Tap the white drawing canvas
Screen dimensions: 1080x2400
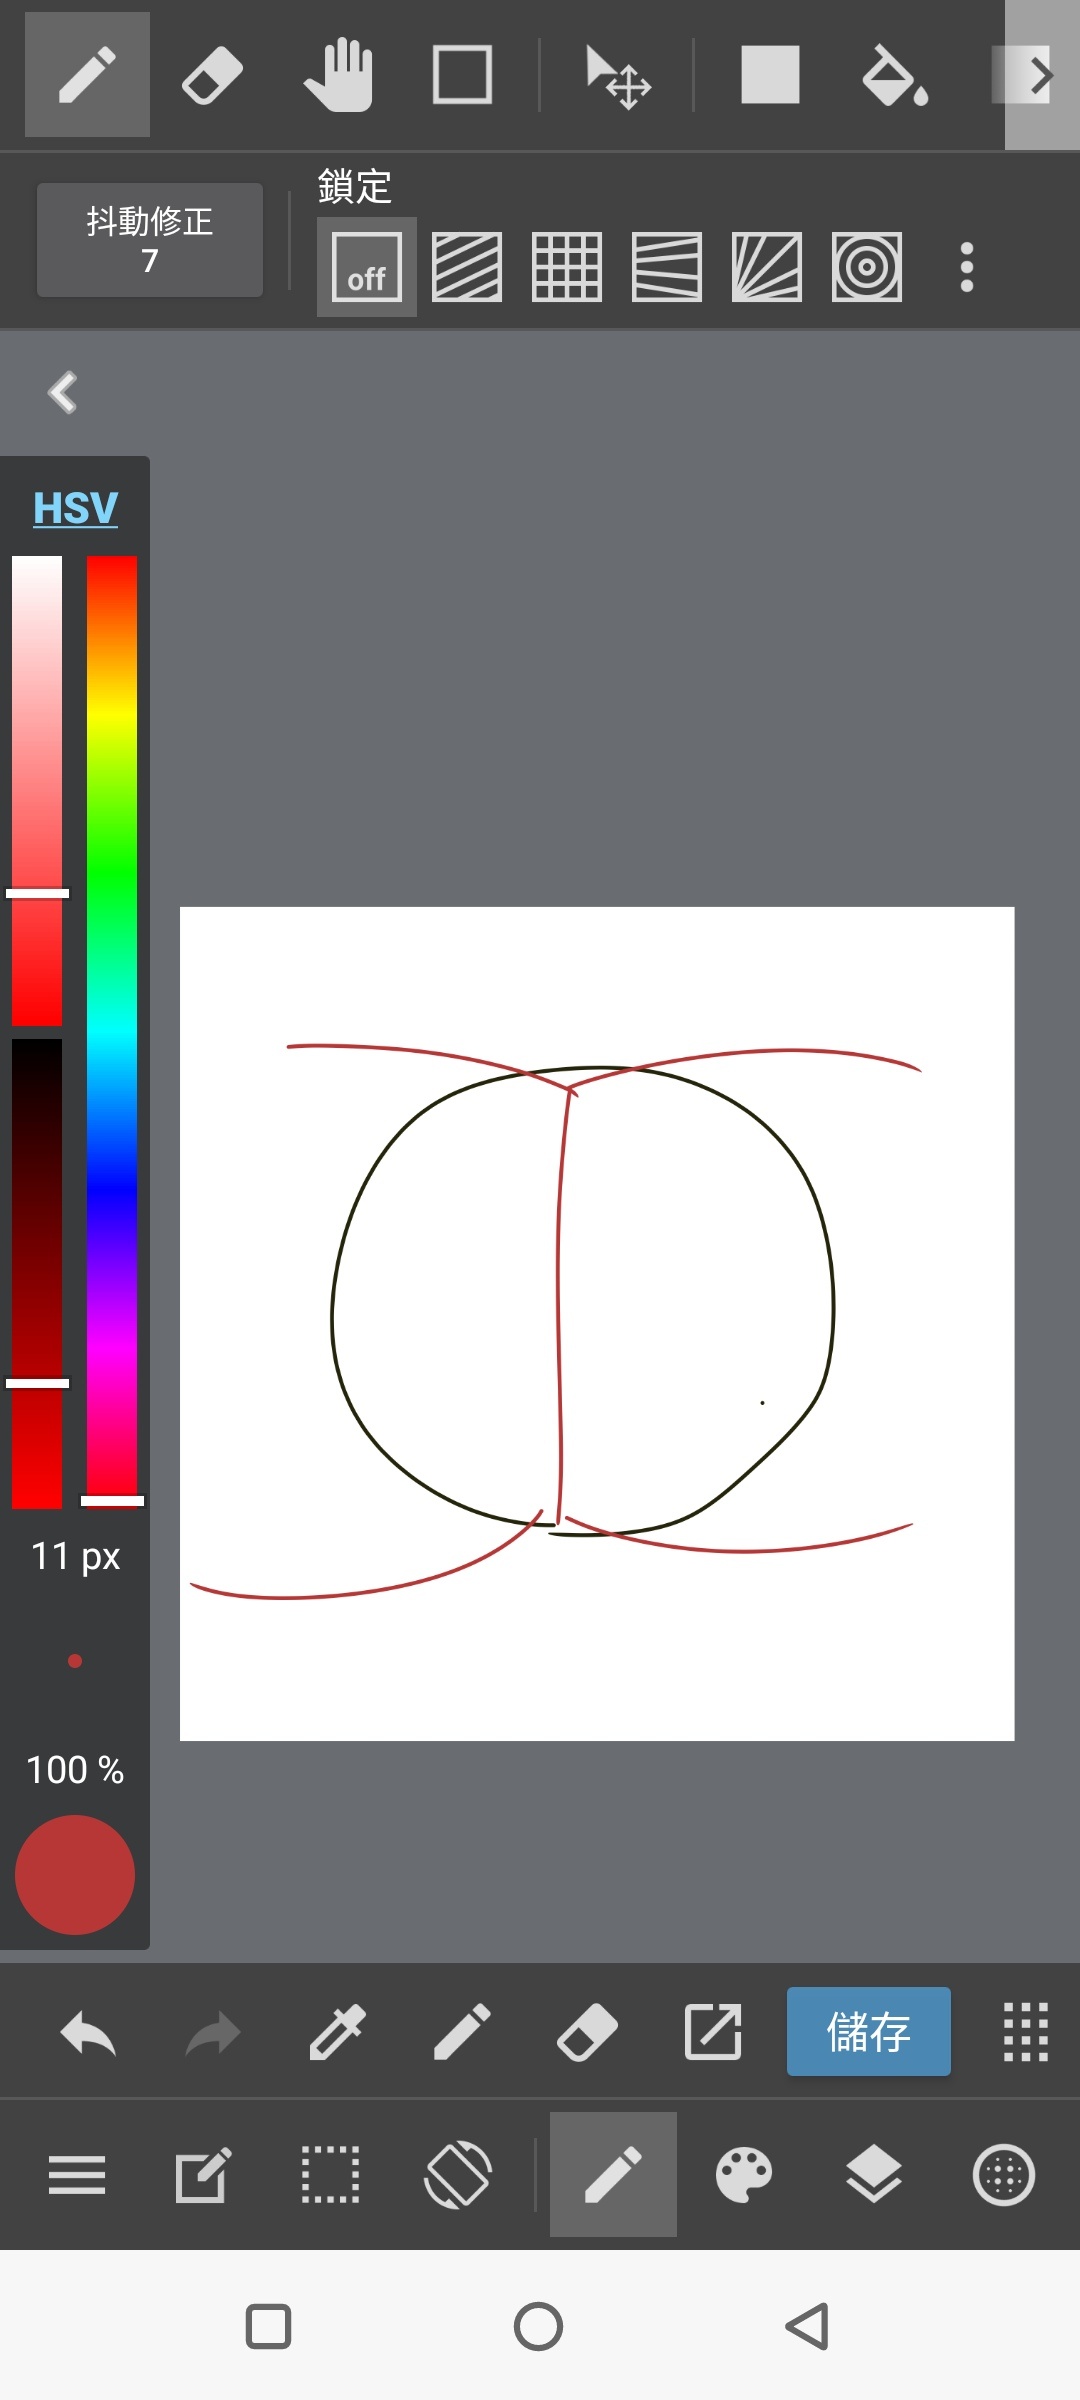click(x=597, y=1324)
